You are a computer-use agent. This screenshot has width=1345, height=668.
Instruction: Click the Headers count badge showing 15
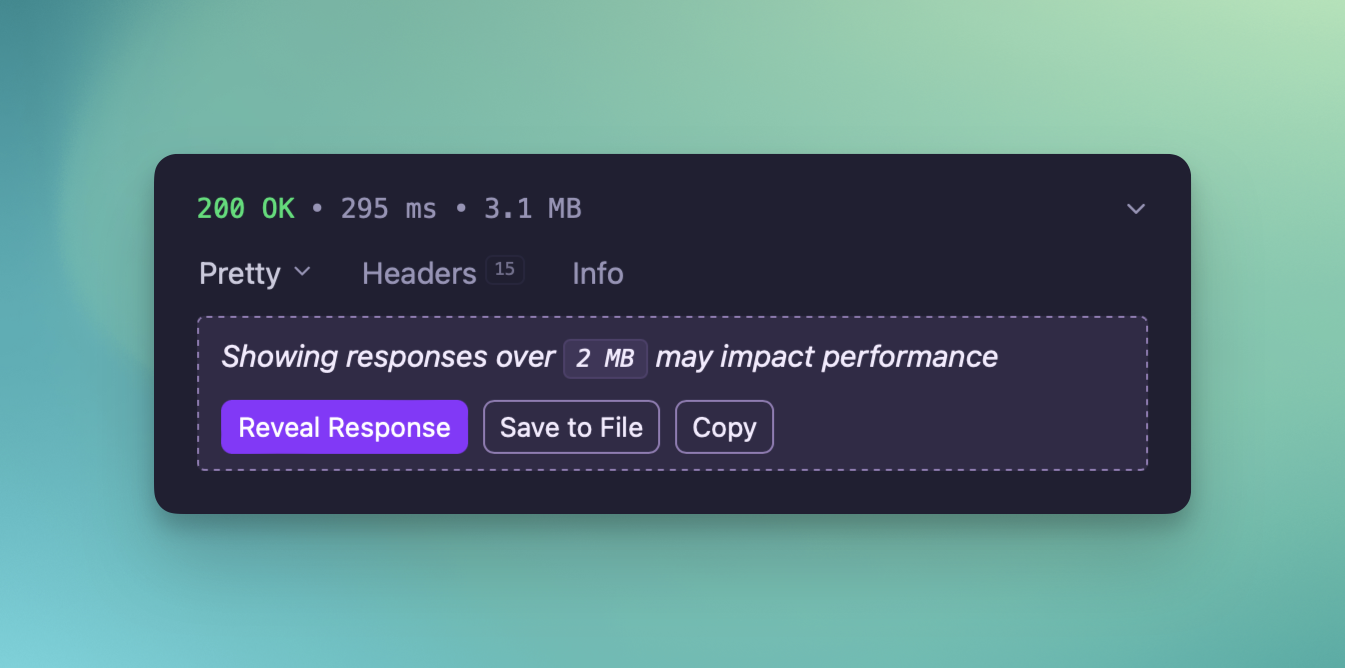click(x=505, y=269)
